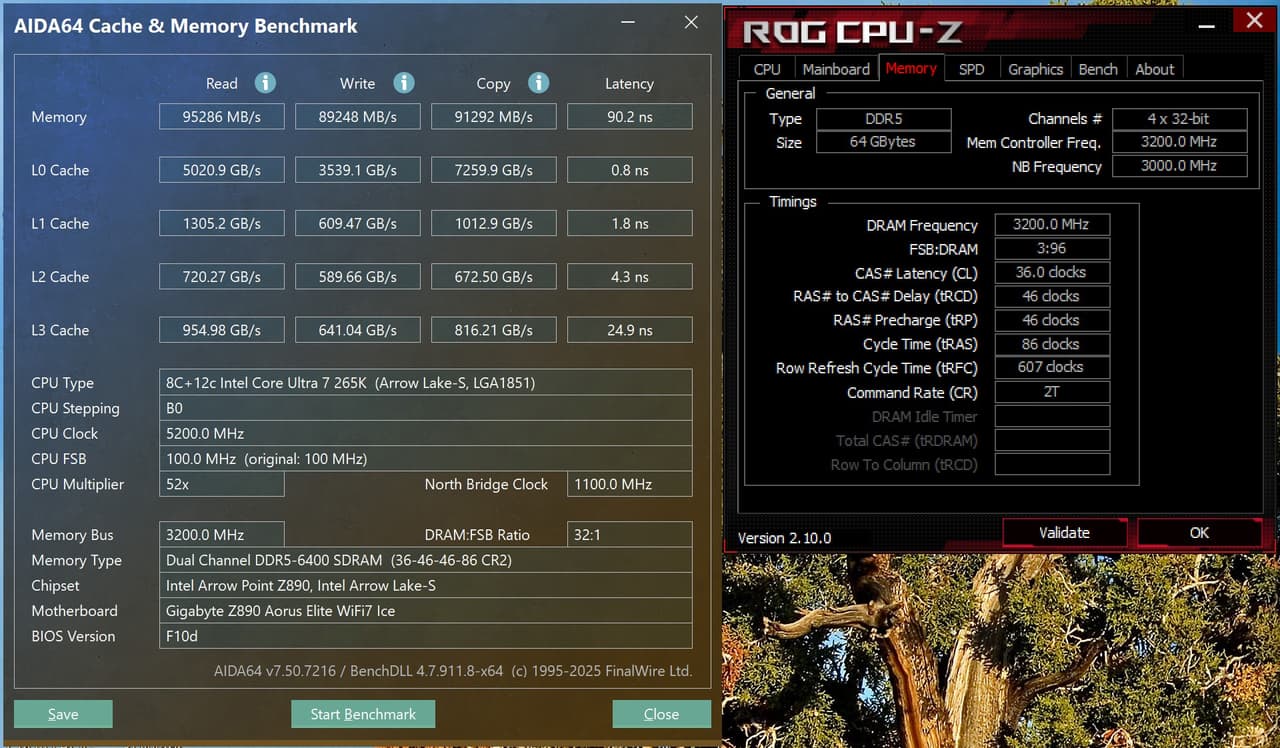Click the CPU FSB value 100.0 MHz

click(426, 458)
